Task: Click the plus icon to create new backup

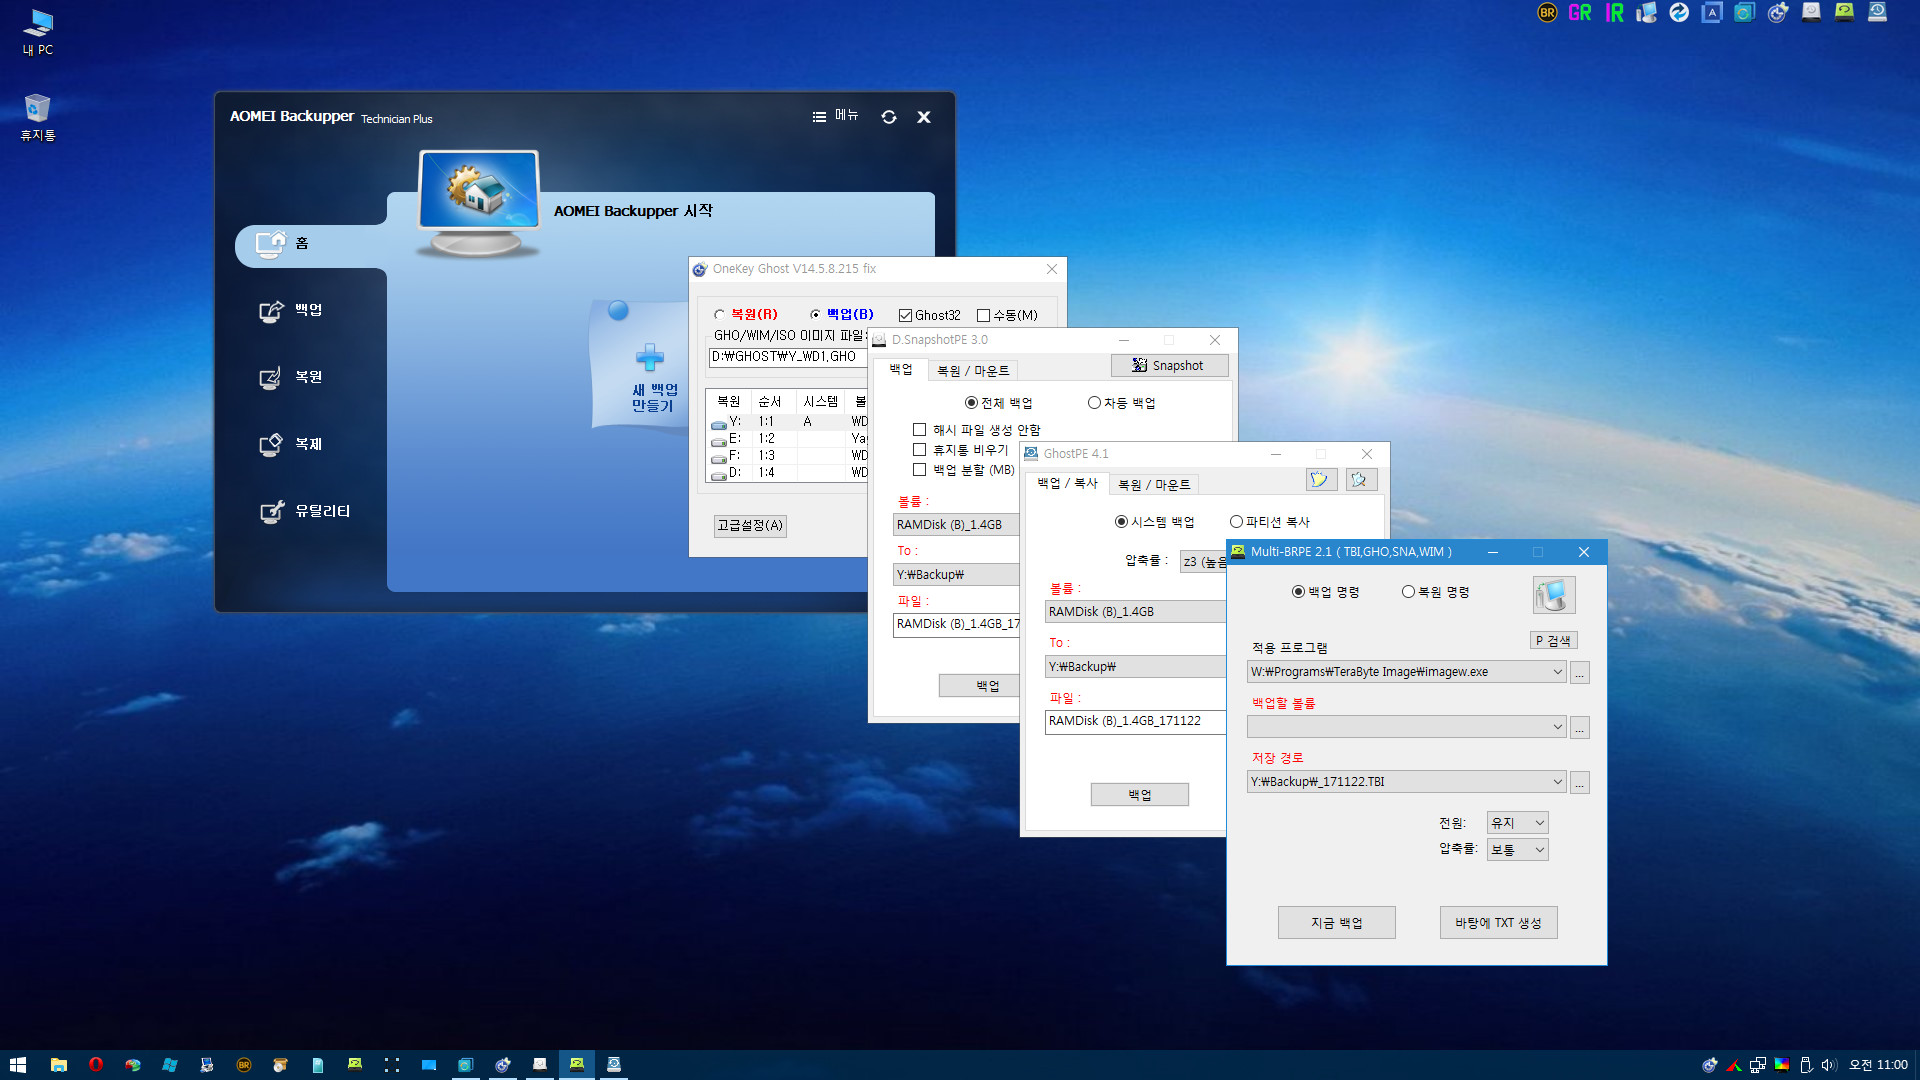Action: (650, 357)
